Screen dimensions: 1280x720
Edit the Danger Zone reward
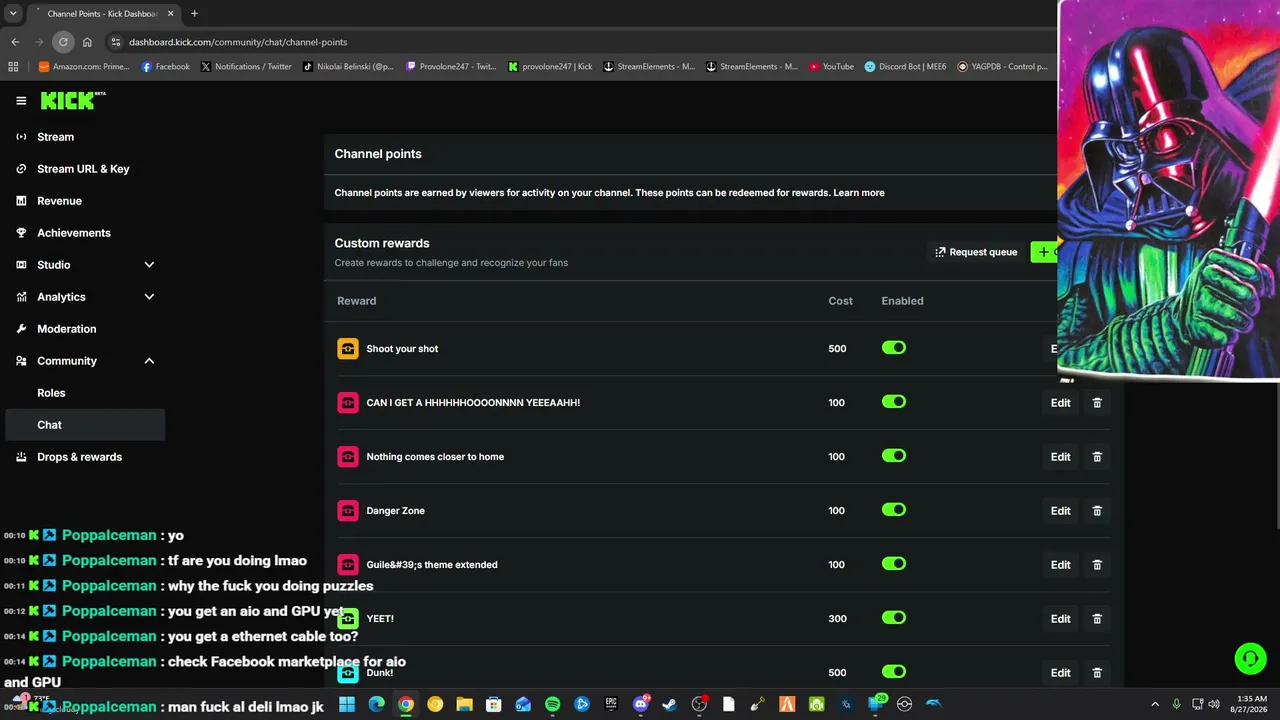coord(1061,511)
